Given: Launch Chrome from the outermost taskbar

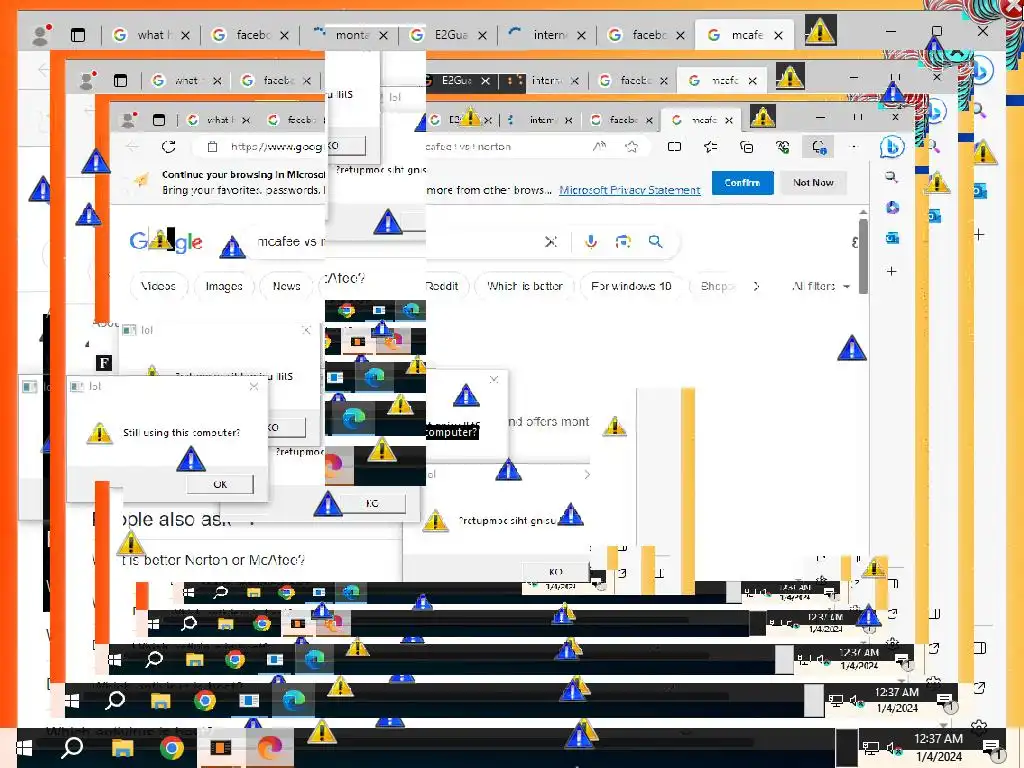Looking at the screenshot, I should pyautogui.click(x=172, y=748).
